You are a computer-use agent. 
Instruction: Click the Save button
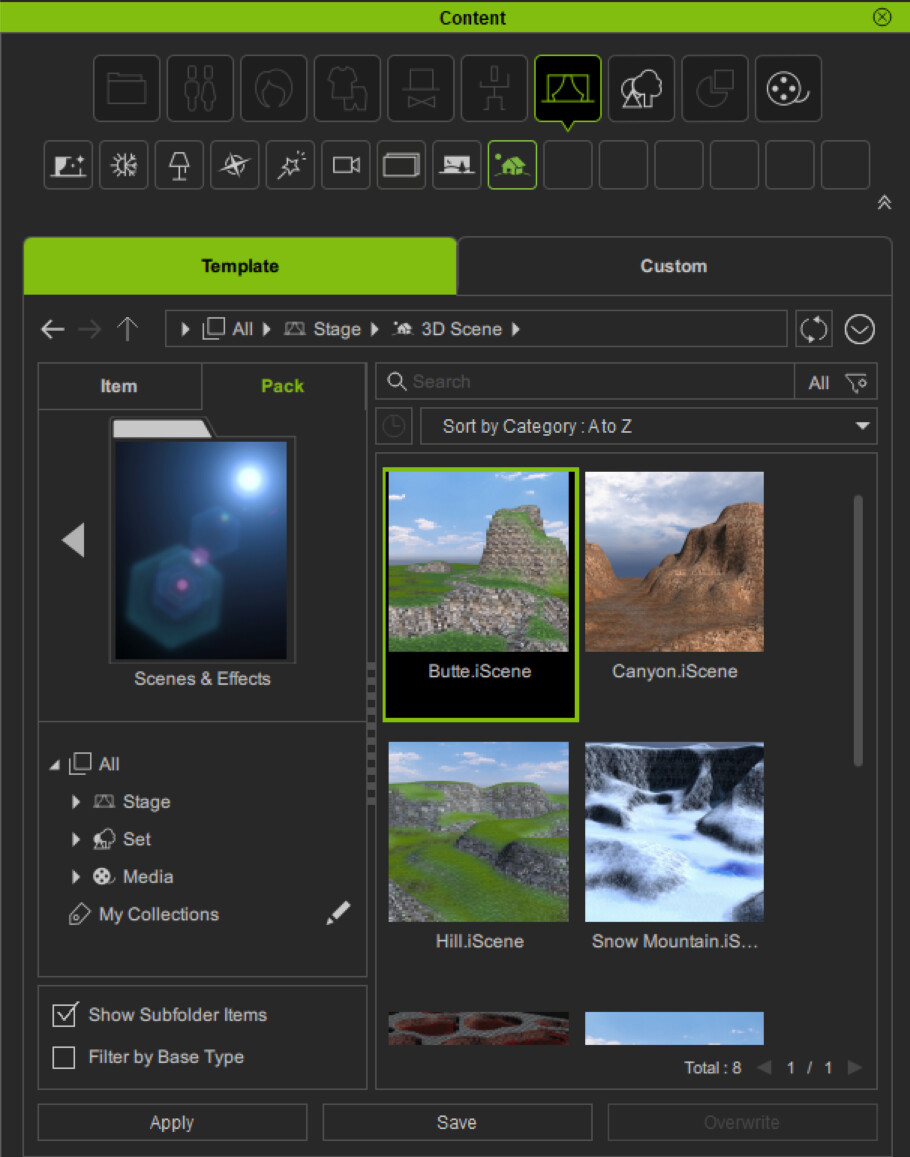457,1123
